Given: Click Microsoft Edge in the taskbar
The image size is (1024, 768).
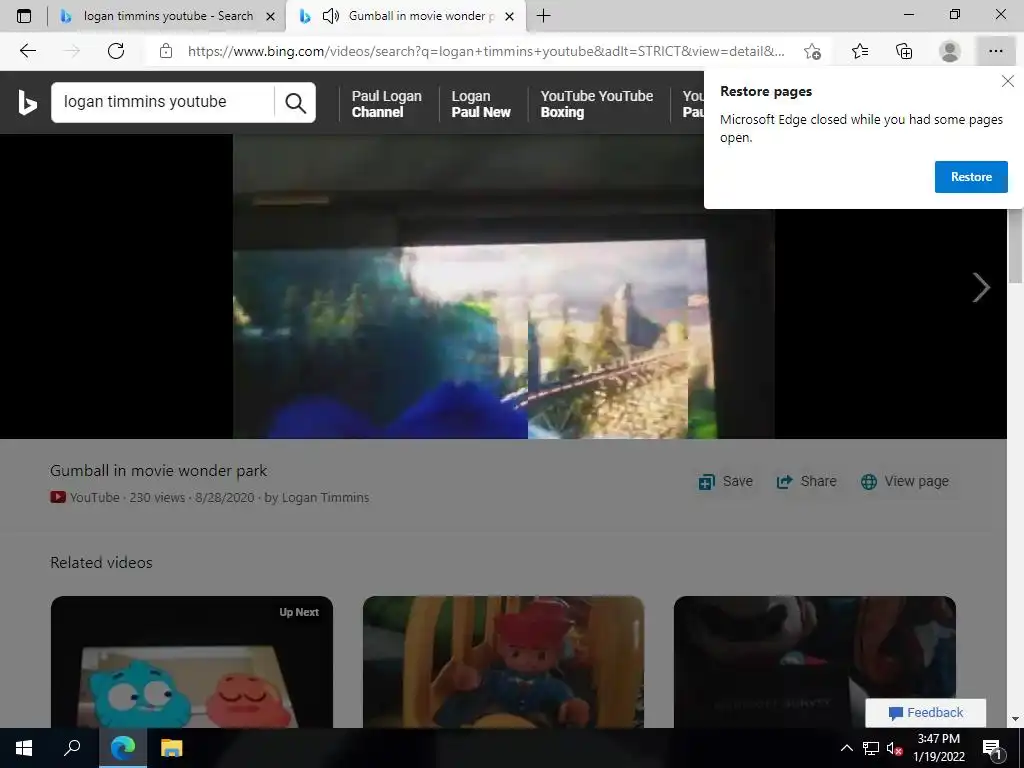Looking at the screenshot, I should coord(123,748).
